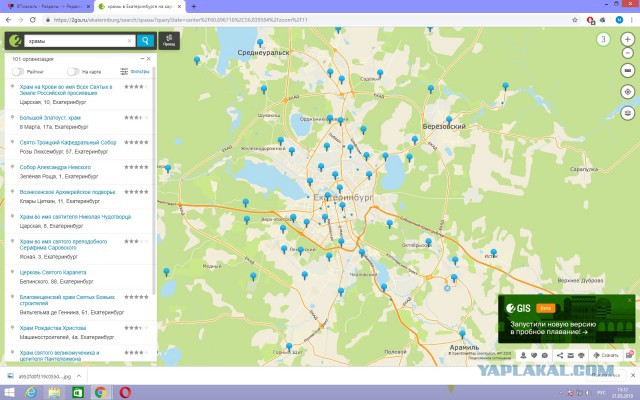Click the Екатеринбург city label on map

point(343,197)
